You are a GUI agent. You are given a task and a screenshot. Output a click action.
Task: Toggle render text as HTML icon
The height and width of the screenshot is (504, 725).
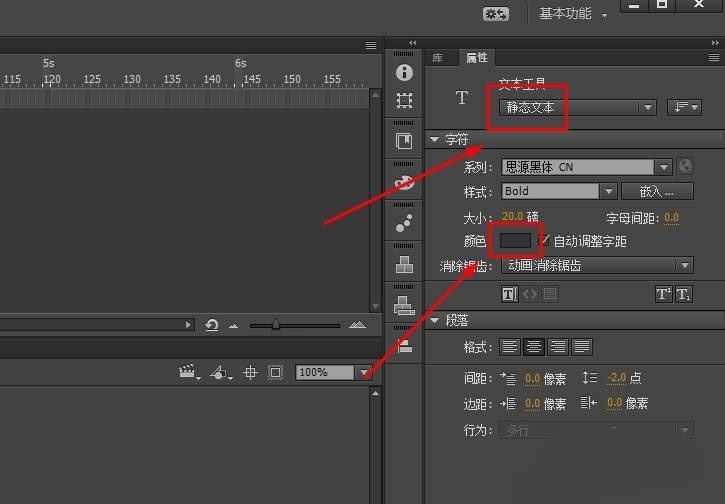click(x=530, y=294)
